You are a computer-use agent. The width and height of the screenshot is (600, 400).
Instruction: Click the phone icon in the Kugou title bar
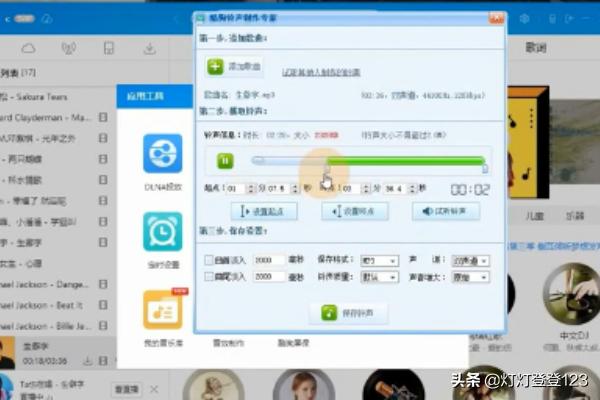[x=552, y=18]
